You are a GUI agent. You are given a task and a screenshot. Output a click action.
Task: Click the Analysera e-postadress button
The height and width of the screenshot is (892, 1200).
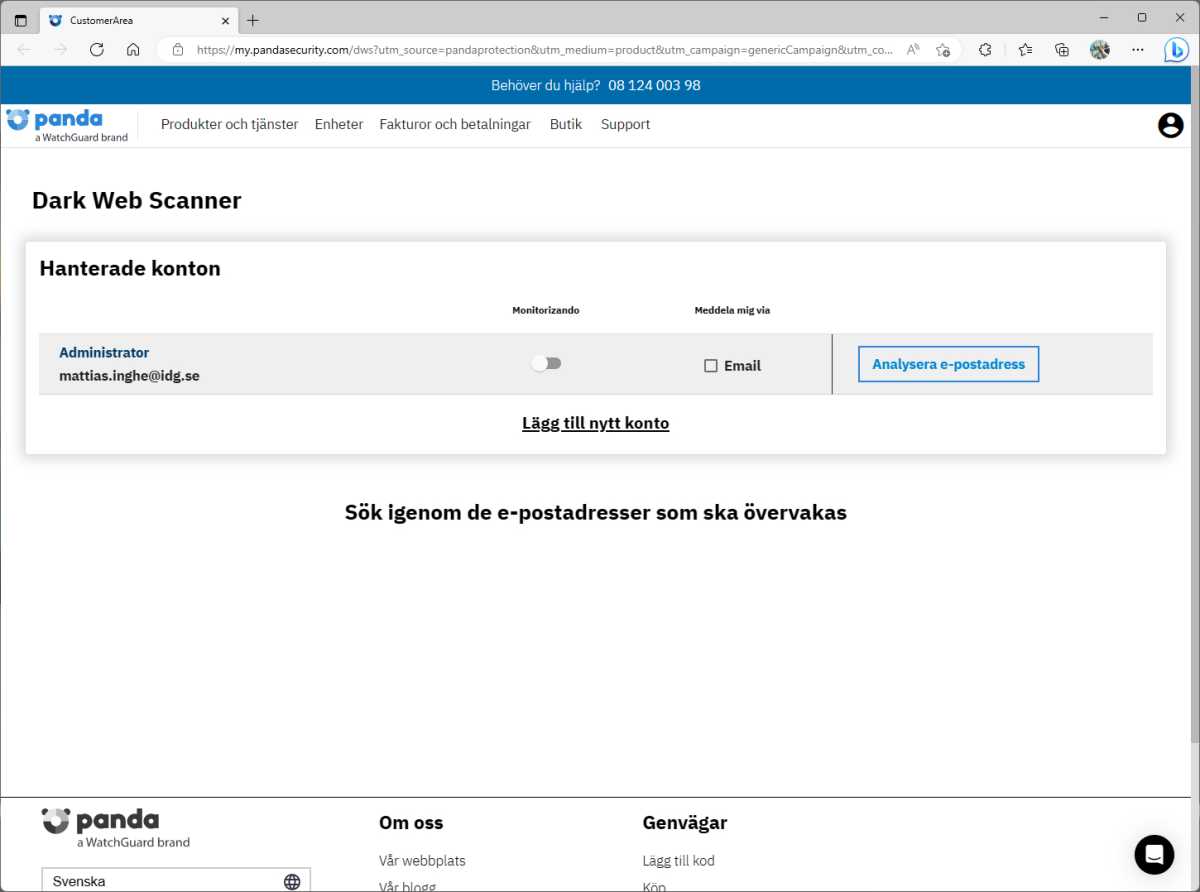coord(948,364)
